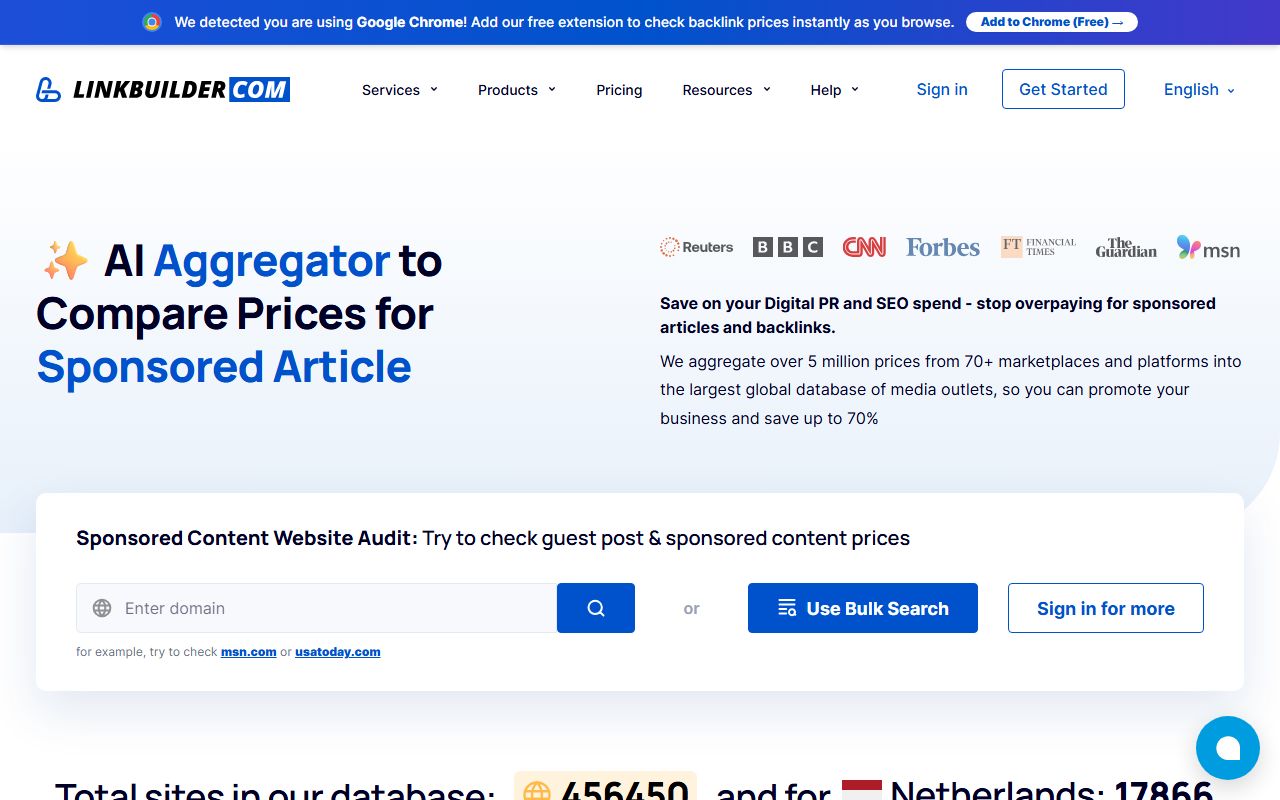Expand the Help menu

pos(835,90)
